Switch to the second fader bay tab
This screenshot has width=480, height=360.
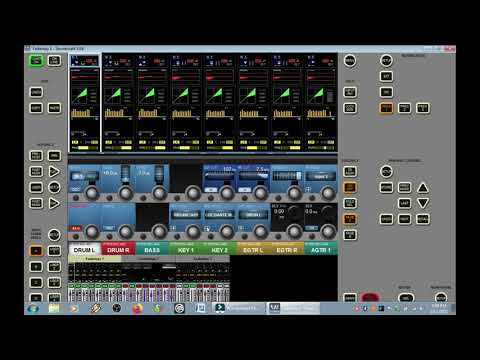pos(148,259)
